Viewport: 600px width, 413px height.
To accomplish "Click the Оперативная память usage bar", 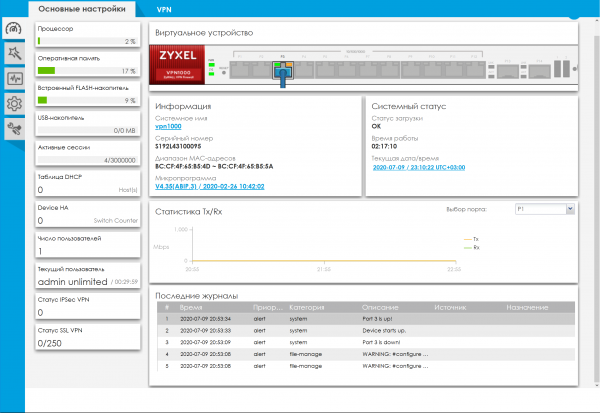I will click(x=86, y=71).
